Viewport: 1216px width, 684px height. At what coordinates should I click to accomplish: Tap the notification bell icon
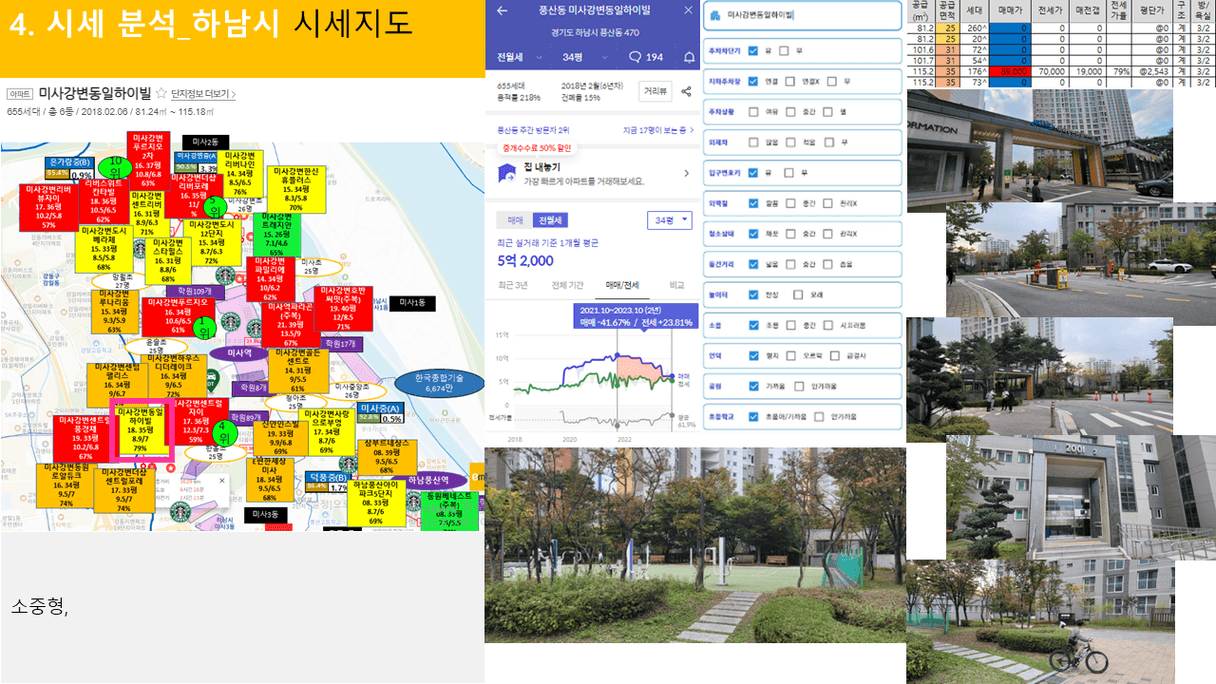click(x=689, y=57)
